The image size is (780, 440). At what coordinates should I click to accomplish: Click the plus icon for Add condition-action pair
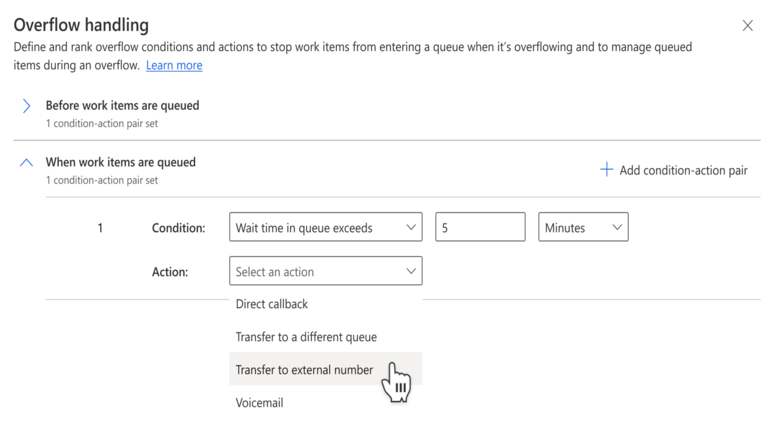[x=606, y=170]
